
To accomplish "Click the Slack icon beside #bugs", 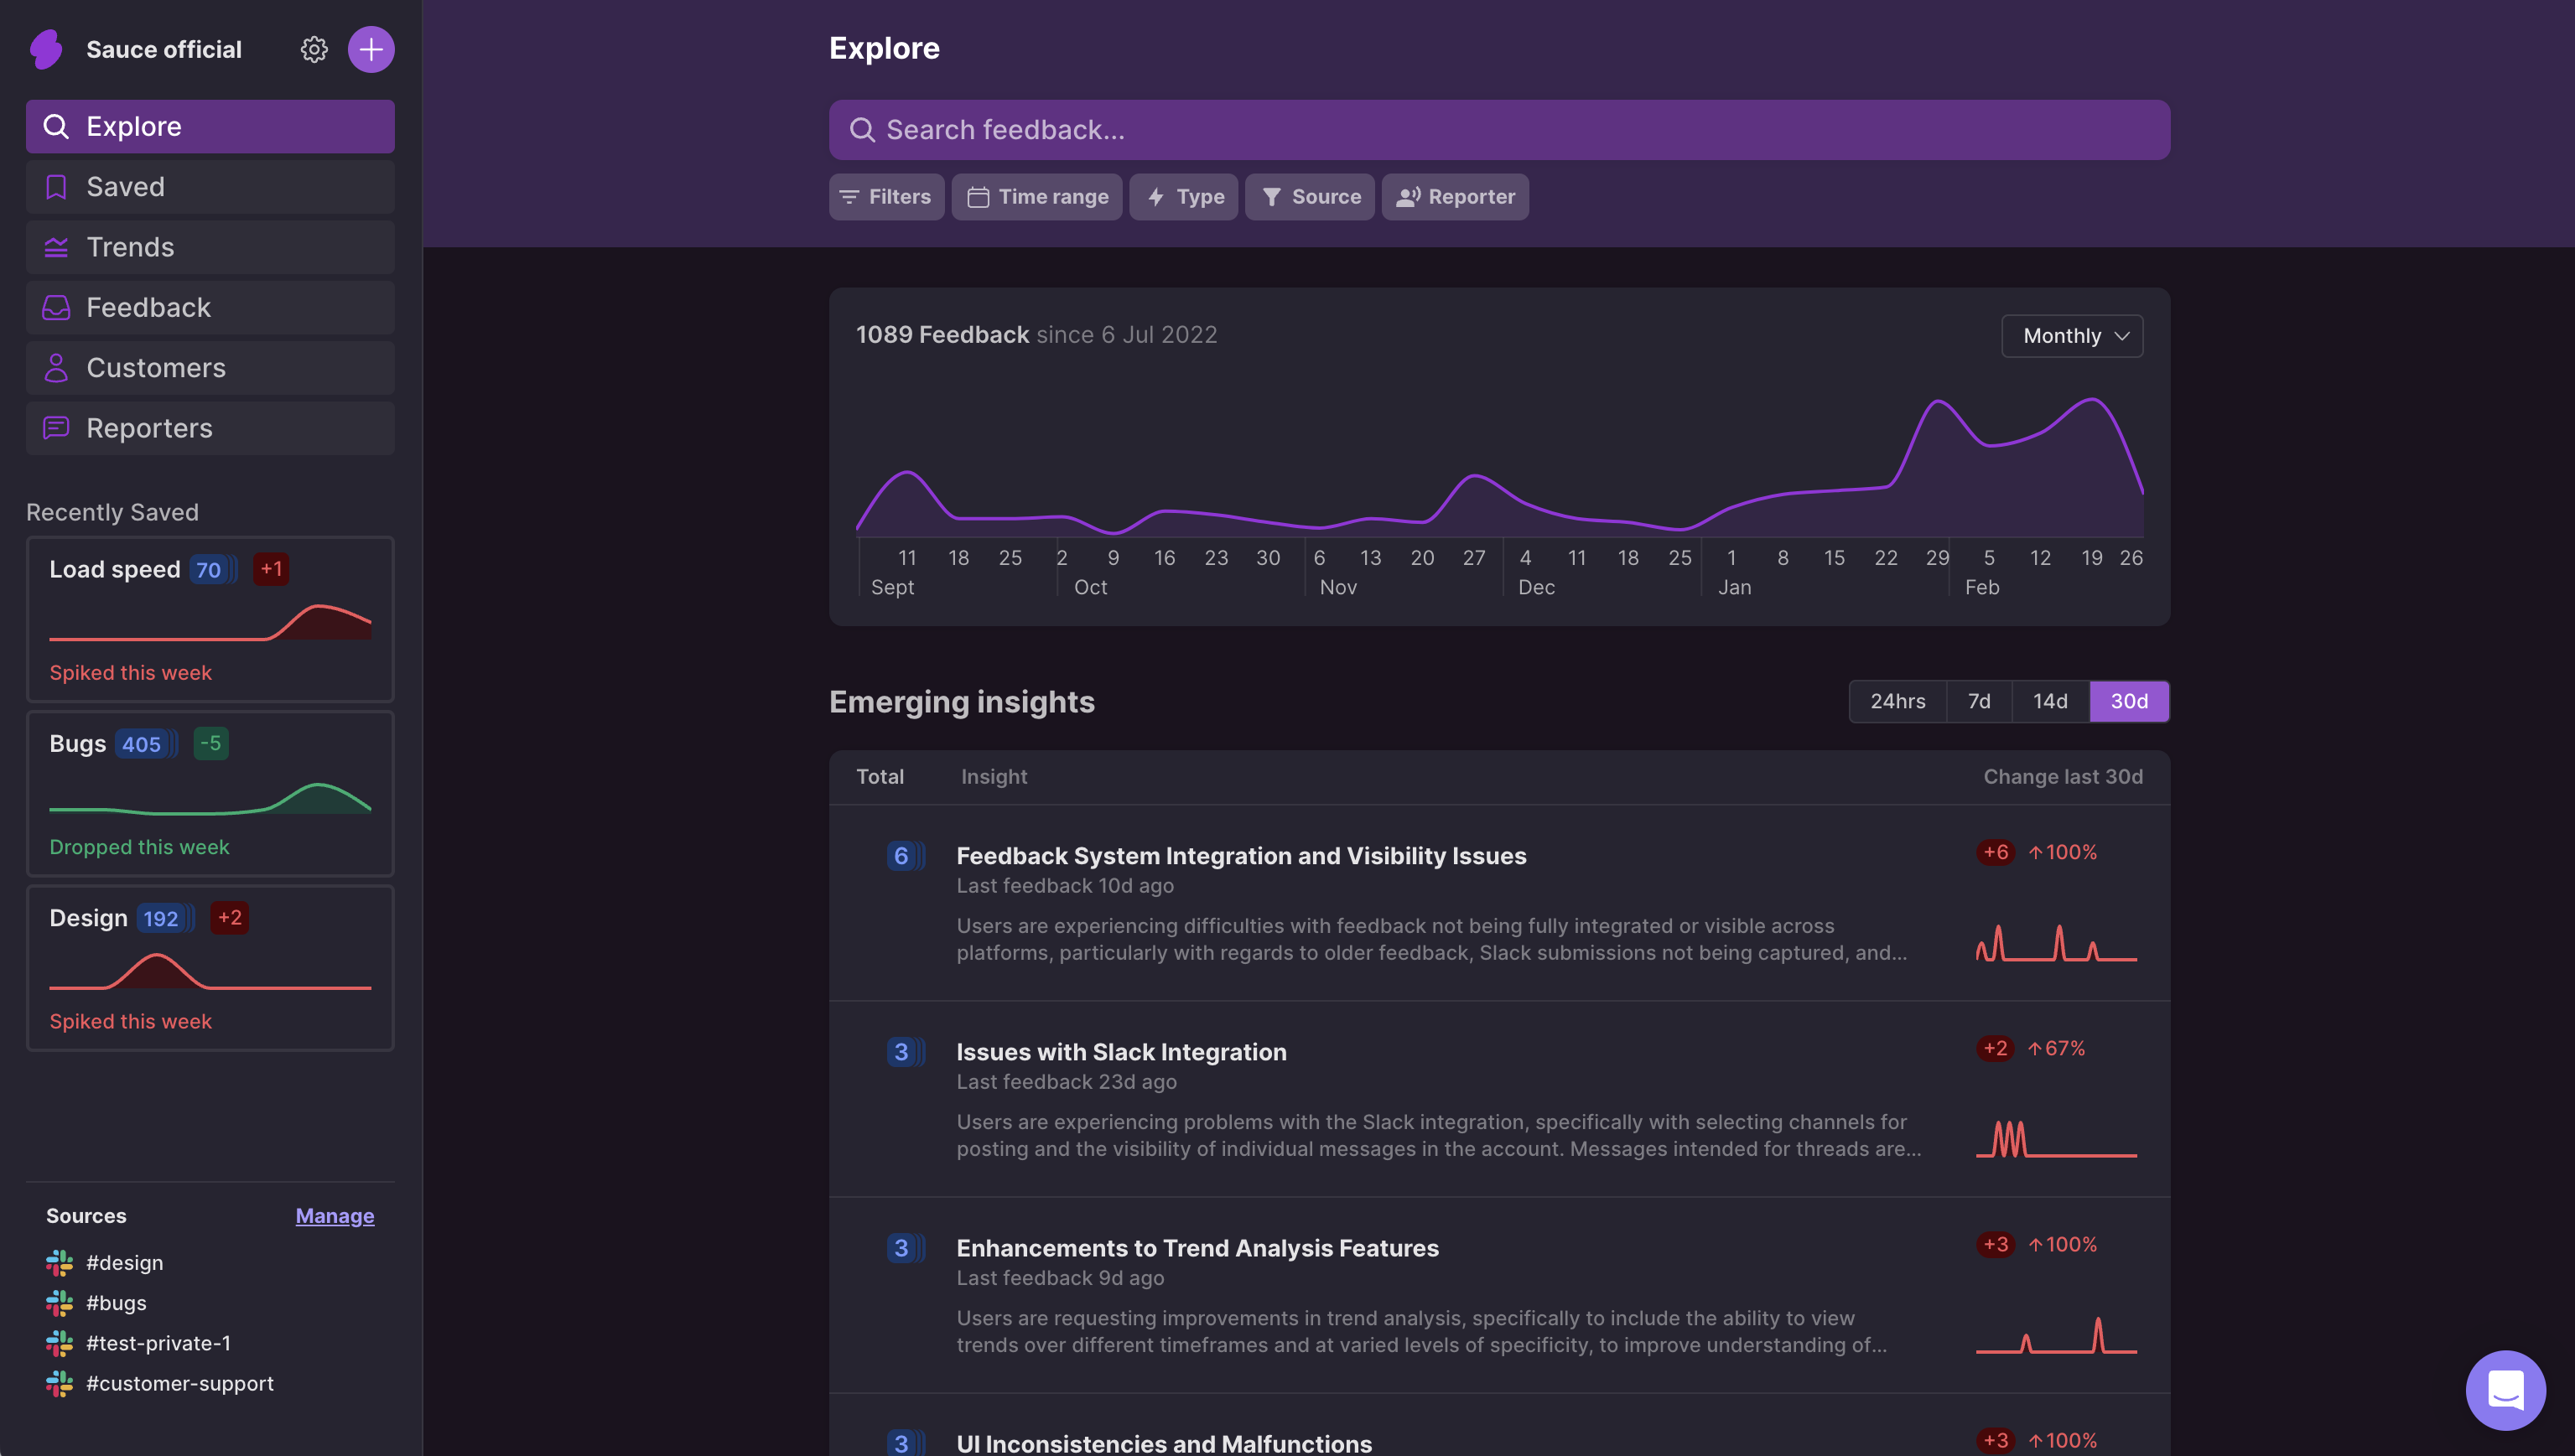I will tap(59, 1303).
